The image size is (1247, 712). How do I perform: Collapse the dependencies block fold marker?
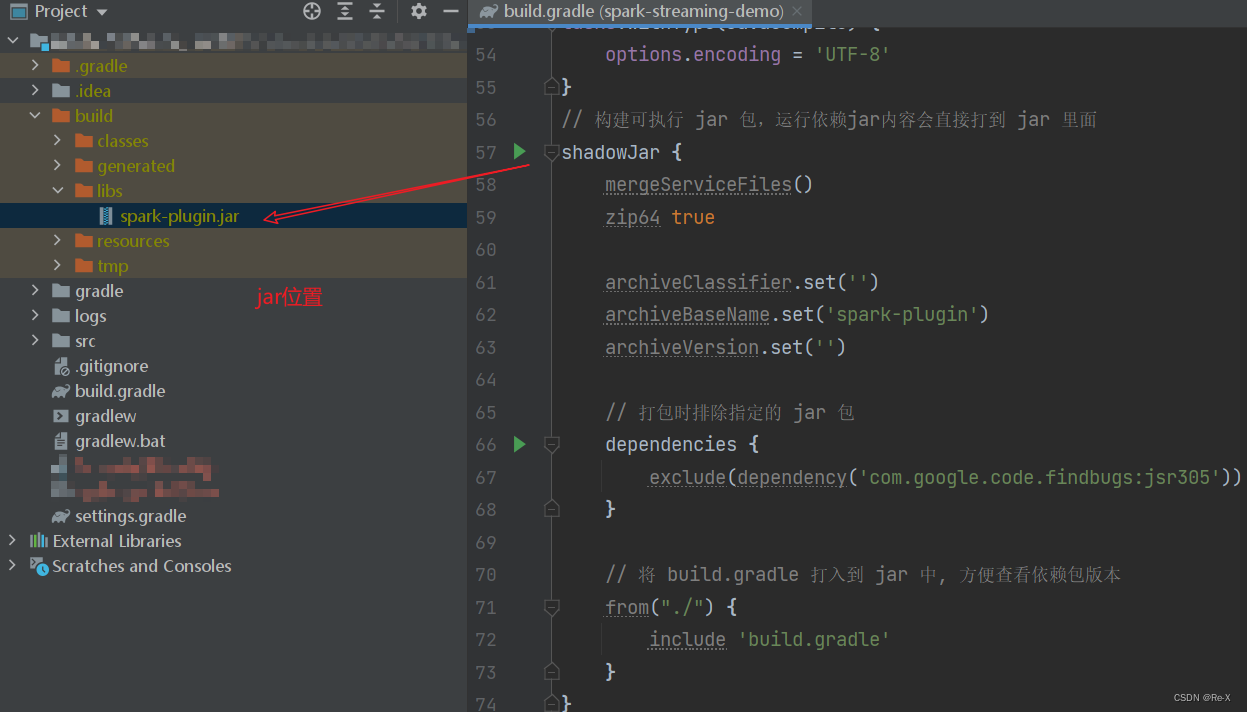click(x=550, y=444)
